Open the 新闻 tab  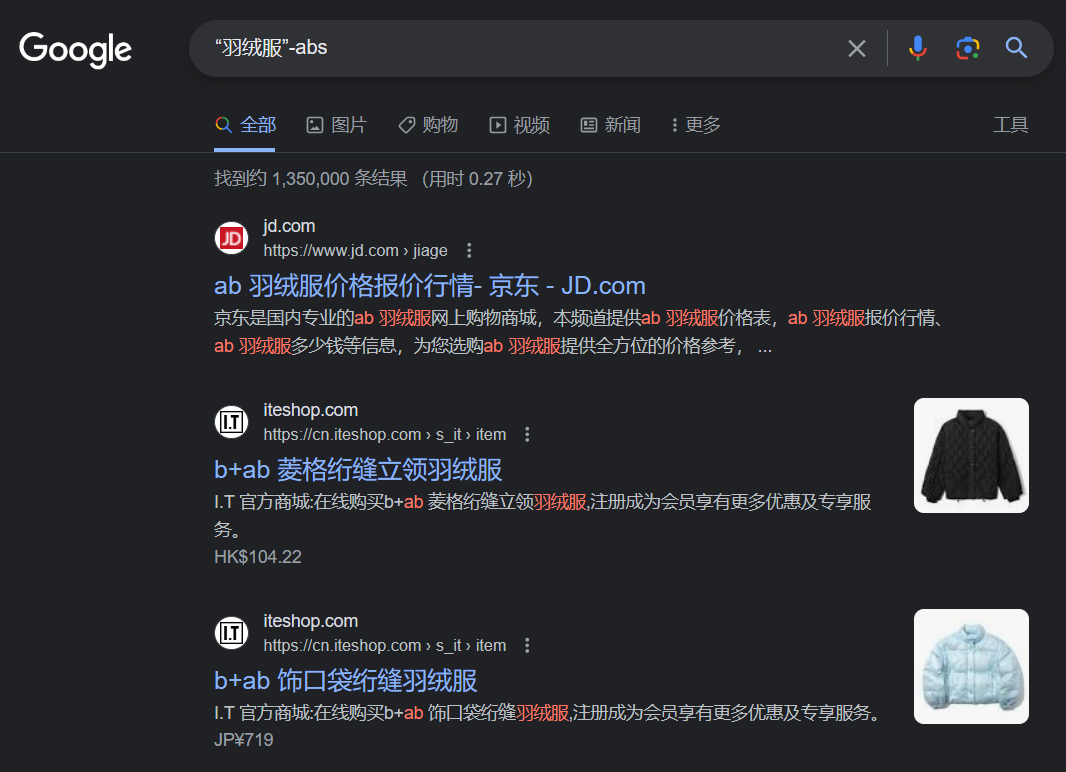[611, 125]
